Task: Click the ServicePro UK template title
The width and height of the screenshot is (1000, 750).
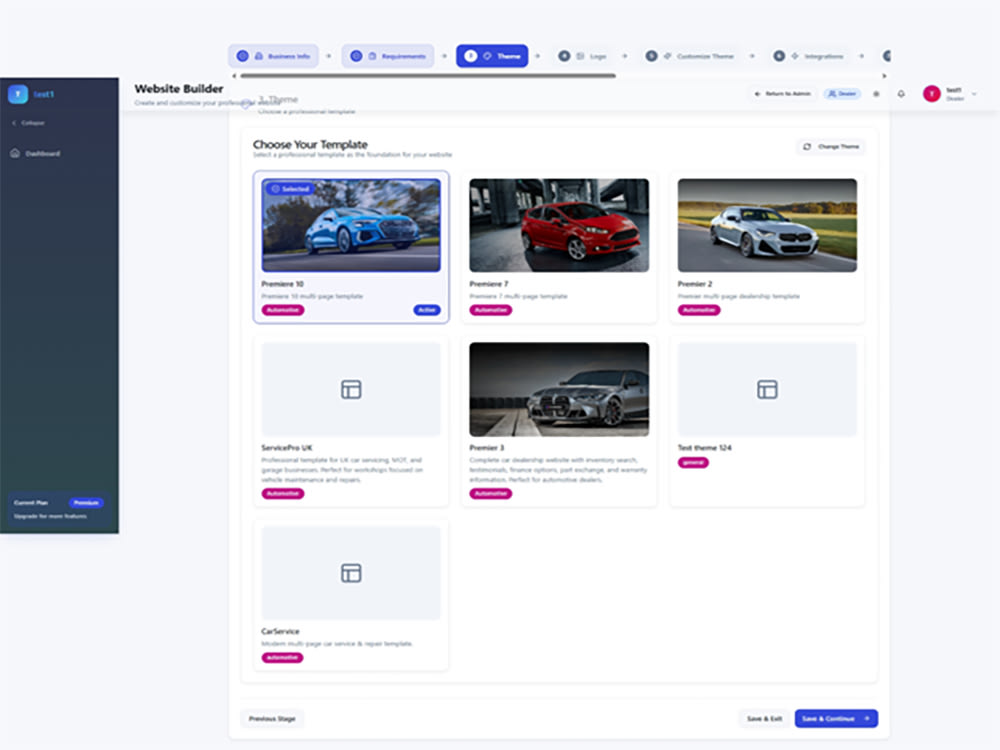Action: (287, 448)
